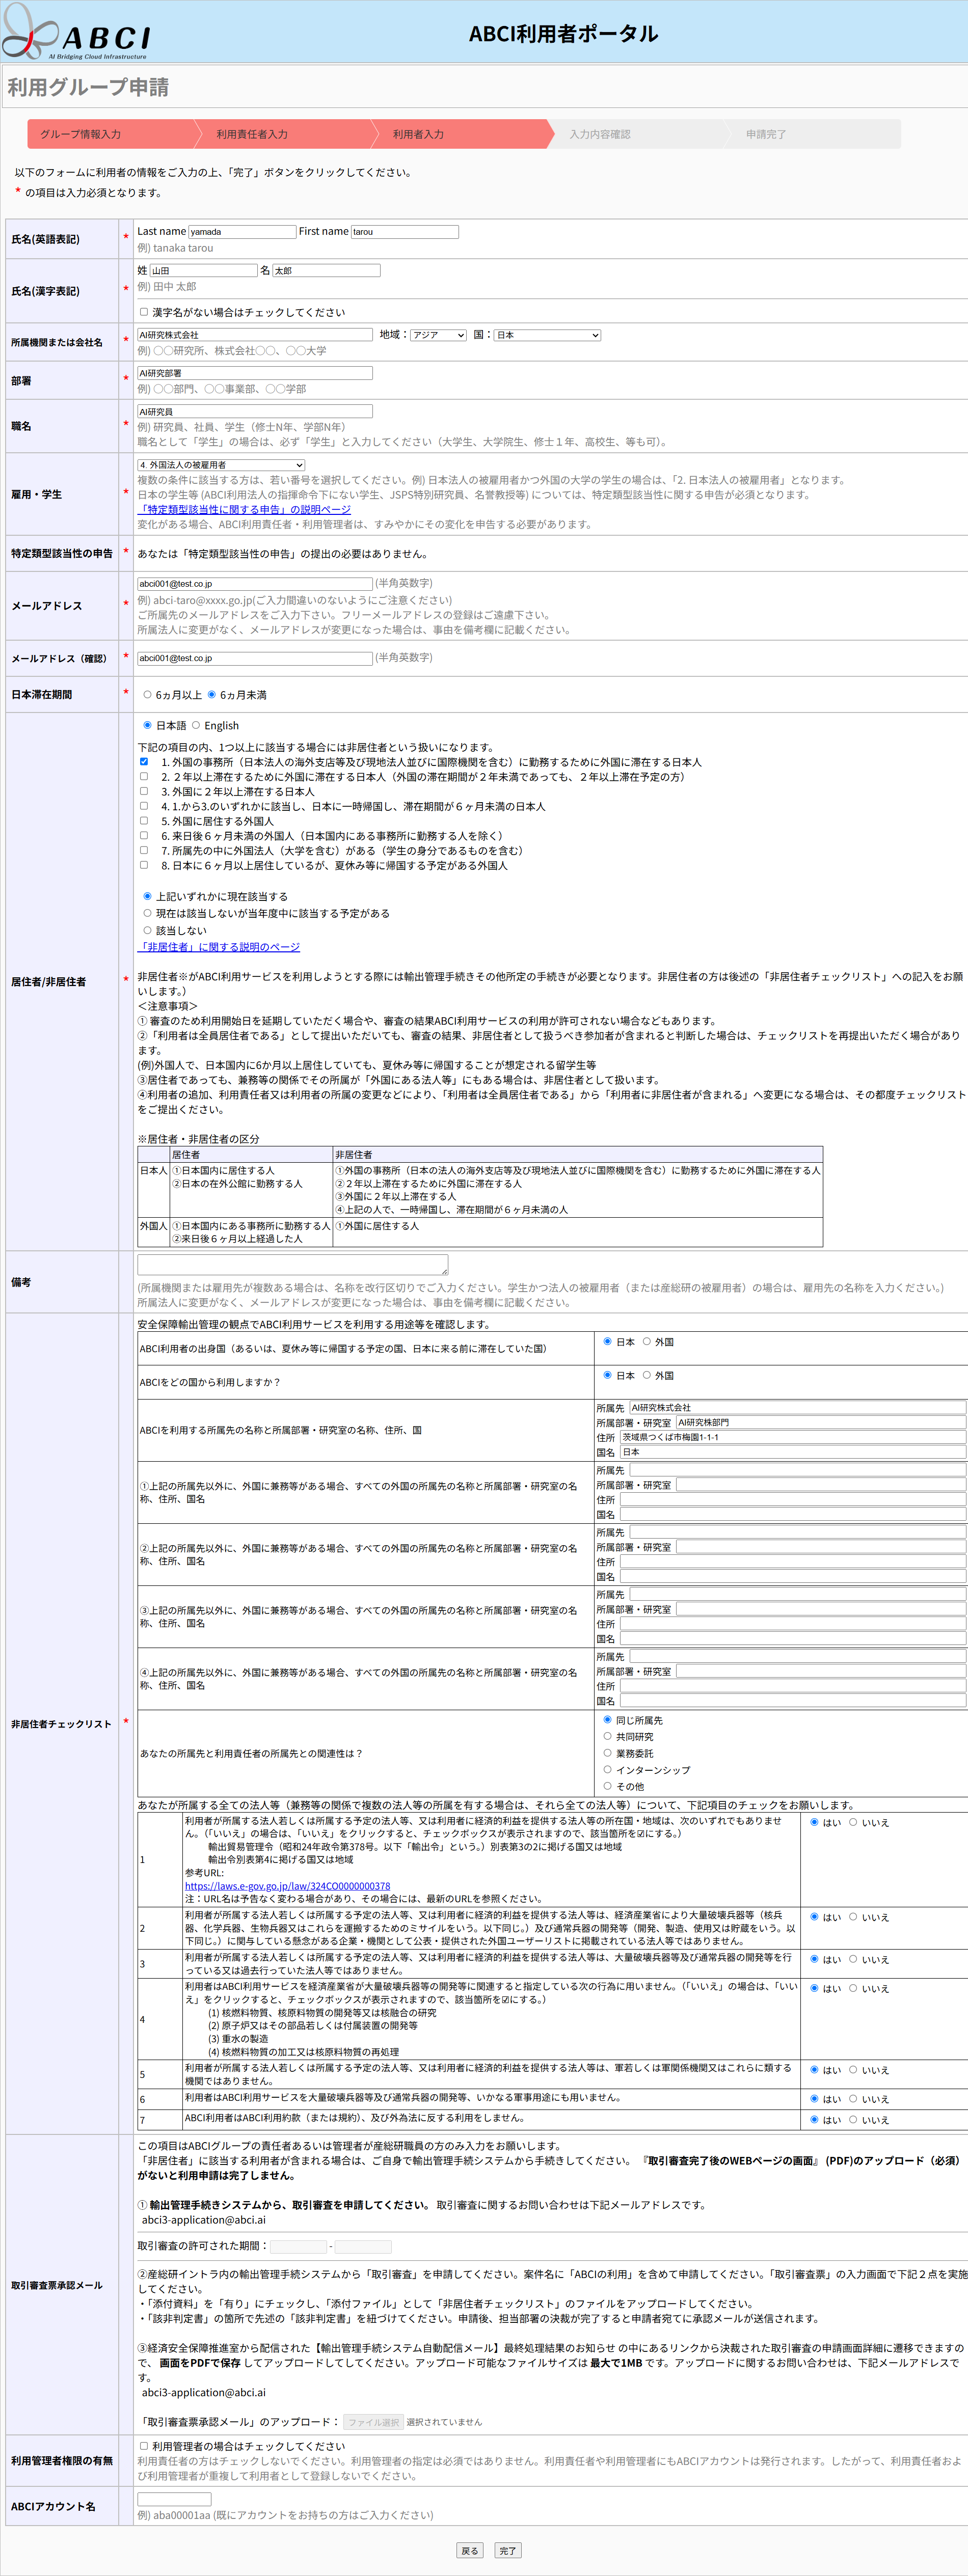Select the 該当しない radio button

(x=147, y=931)
